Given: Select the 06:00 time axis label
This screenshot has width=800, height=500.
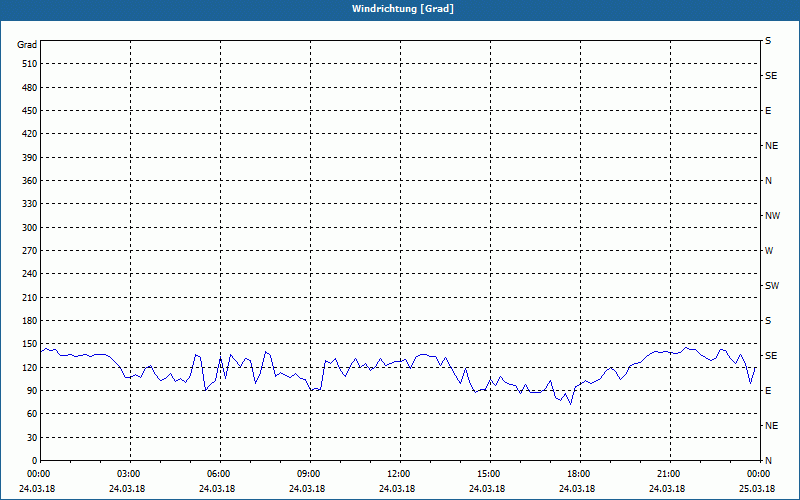Looking at the screenshot, I should (220, 474).
